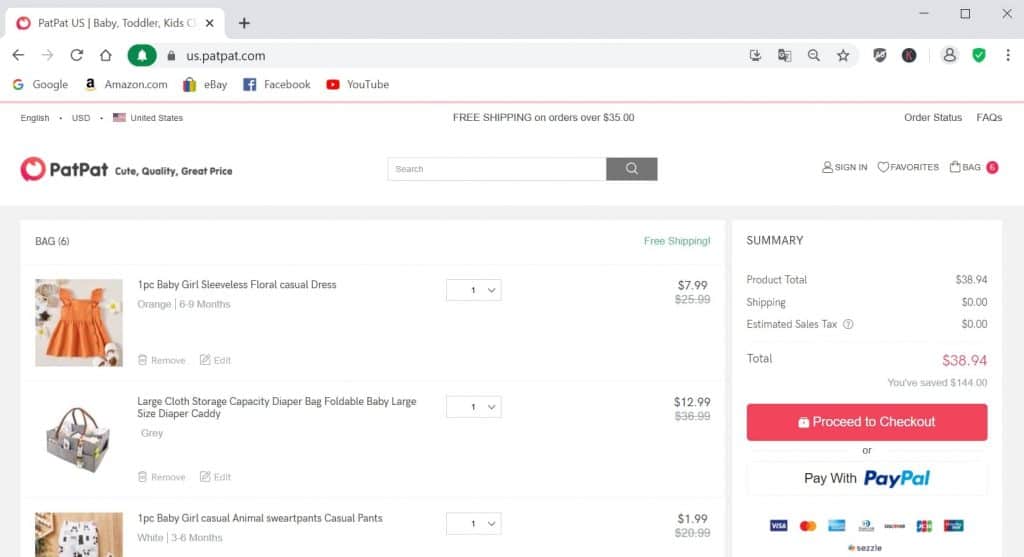Edit the Diaper Caddy item

pos(215,477)
